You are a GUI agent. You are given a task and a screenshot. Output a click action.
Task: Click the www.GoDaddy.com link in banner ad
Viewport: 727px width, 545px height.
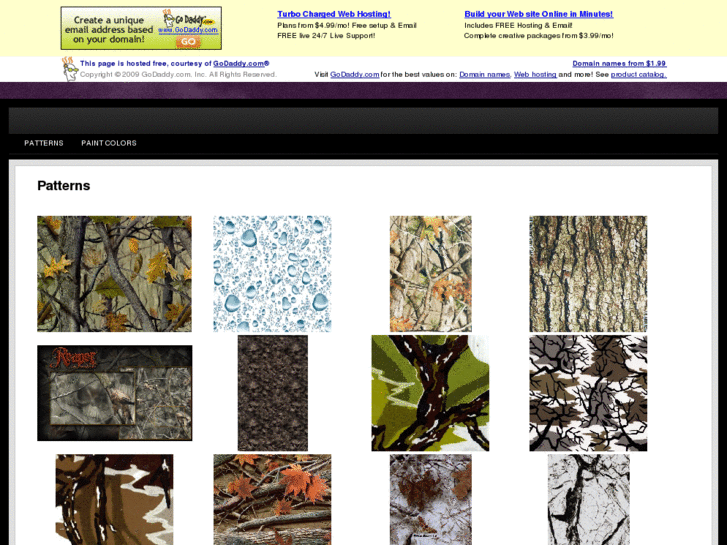click(188, 30)
